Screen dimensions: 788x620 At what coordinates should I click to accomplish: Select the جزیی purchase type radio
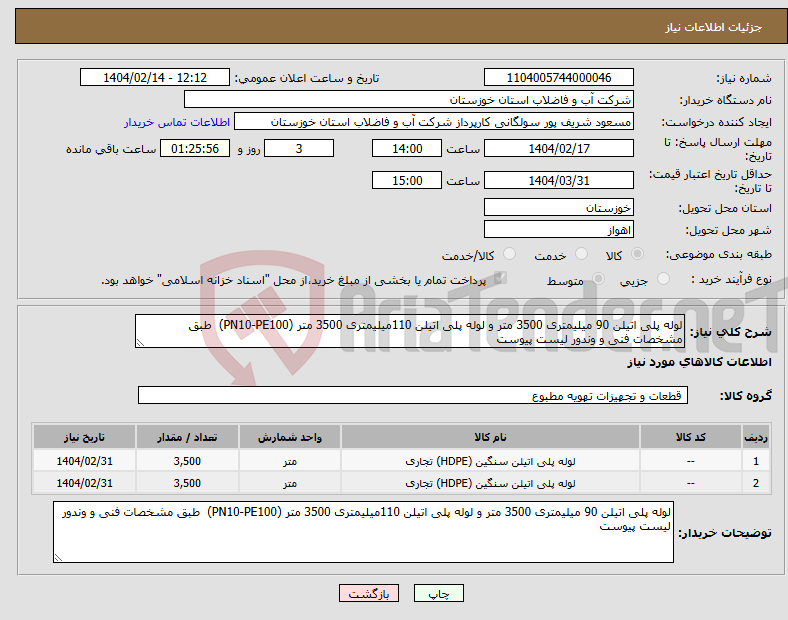[663, 278]
